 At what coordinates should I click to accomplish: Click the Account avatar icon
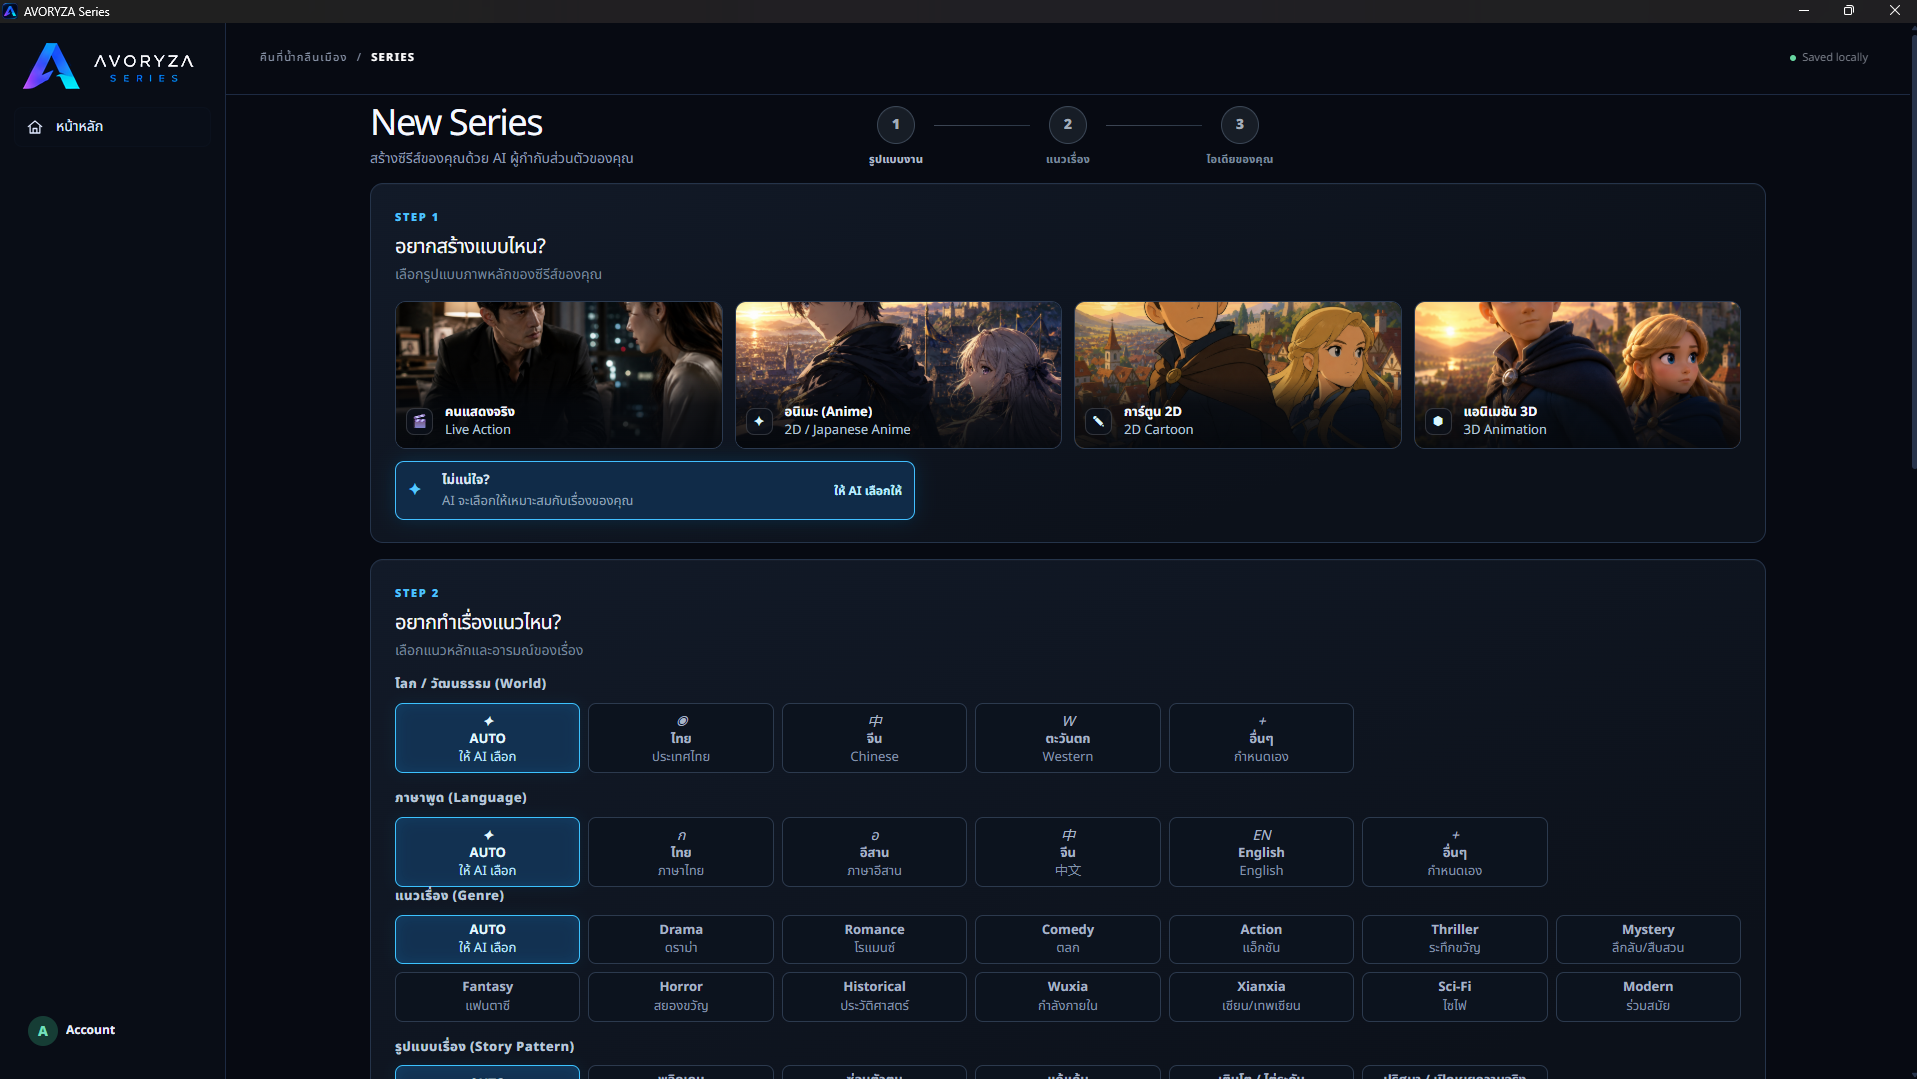tap(43, 1030)
